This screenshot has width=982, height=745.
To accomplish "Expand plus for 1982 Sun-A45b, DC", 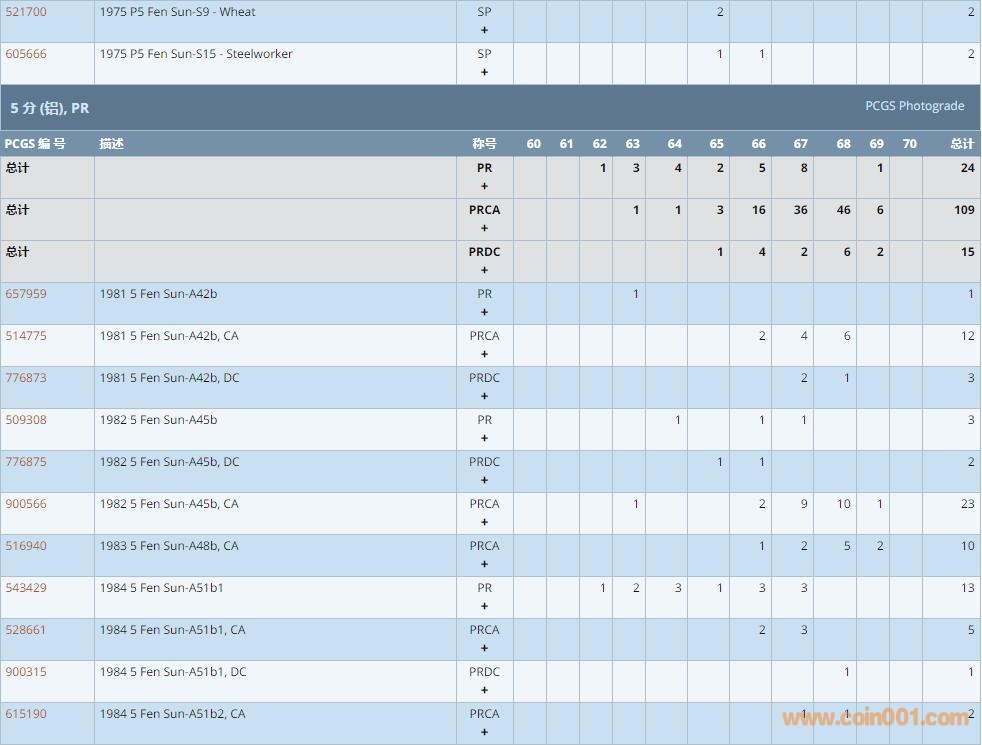I will [484, 480].
